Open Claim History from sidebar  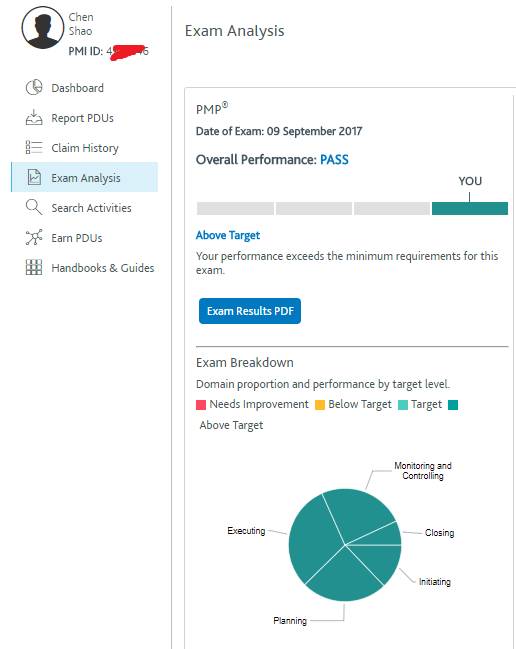tap(85, 148)
